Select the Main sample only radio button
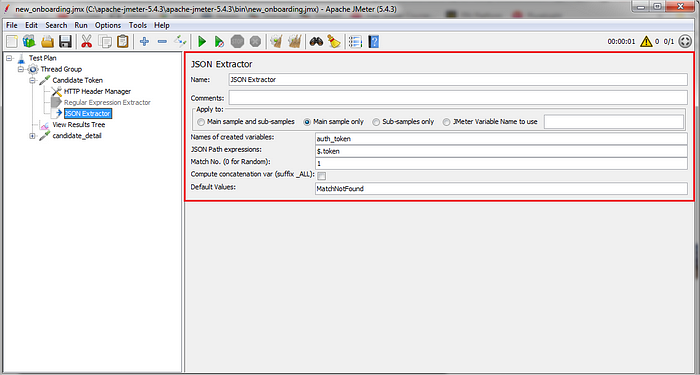The image size is (700, 375). 307,122
